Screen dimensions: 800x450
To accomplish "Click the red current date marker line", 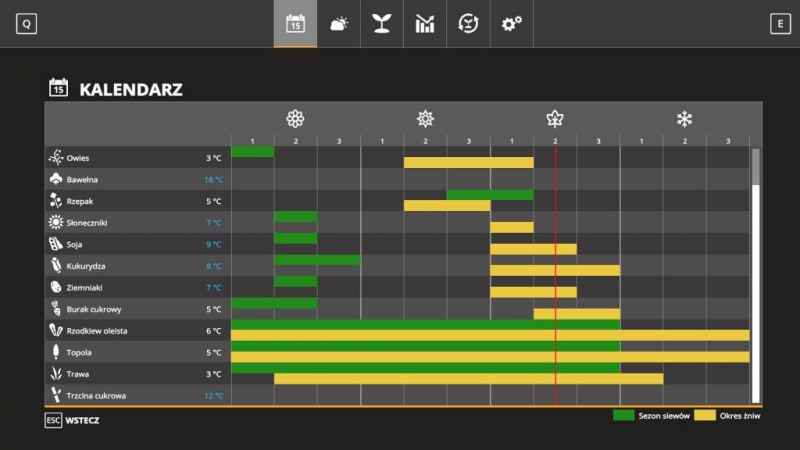I will click(555, 270).
